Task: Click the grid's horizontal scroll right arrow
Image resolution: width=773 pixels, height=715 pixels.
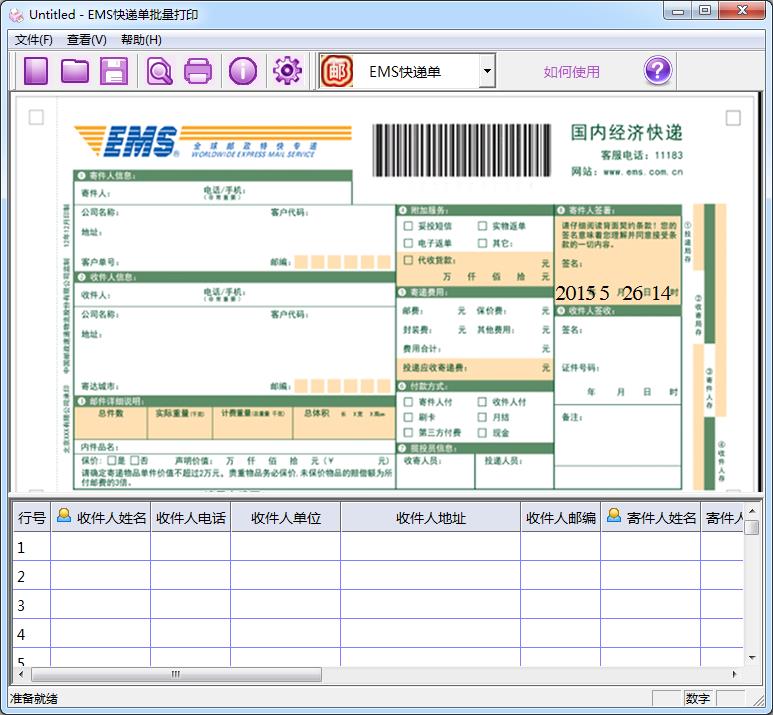Action: tap(735, 674)
